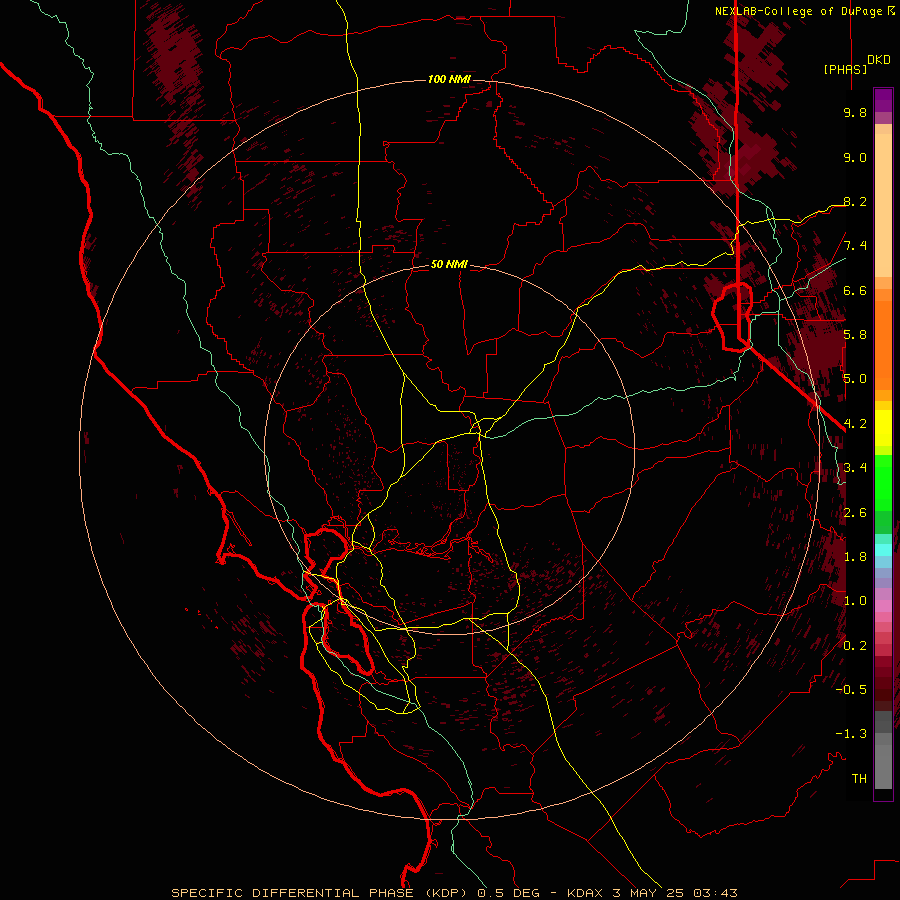
Task: Click the -1.3 scale value
Action: coord(851,734)
